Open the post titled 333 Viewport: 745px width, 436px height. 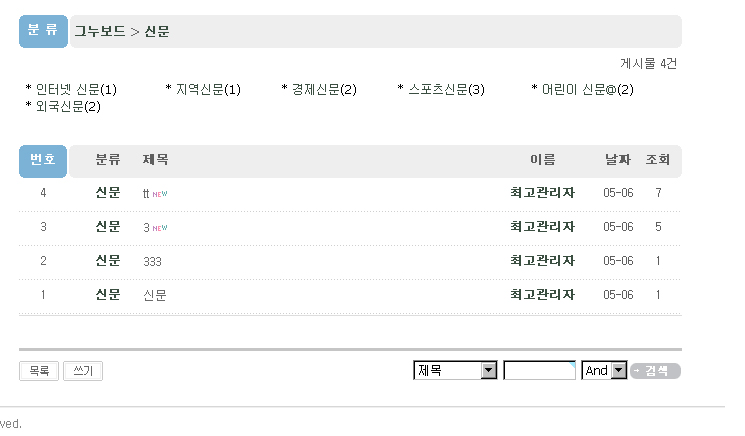tap(152, 261)
